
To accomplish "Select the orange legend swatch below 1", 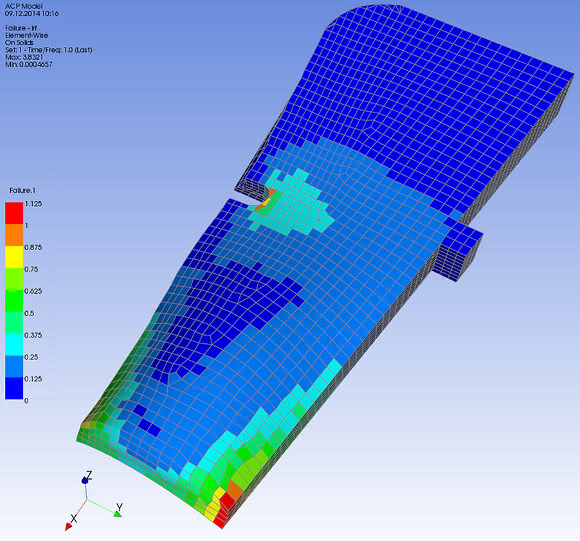I will (x=14, y=235).
